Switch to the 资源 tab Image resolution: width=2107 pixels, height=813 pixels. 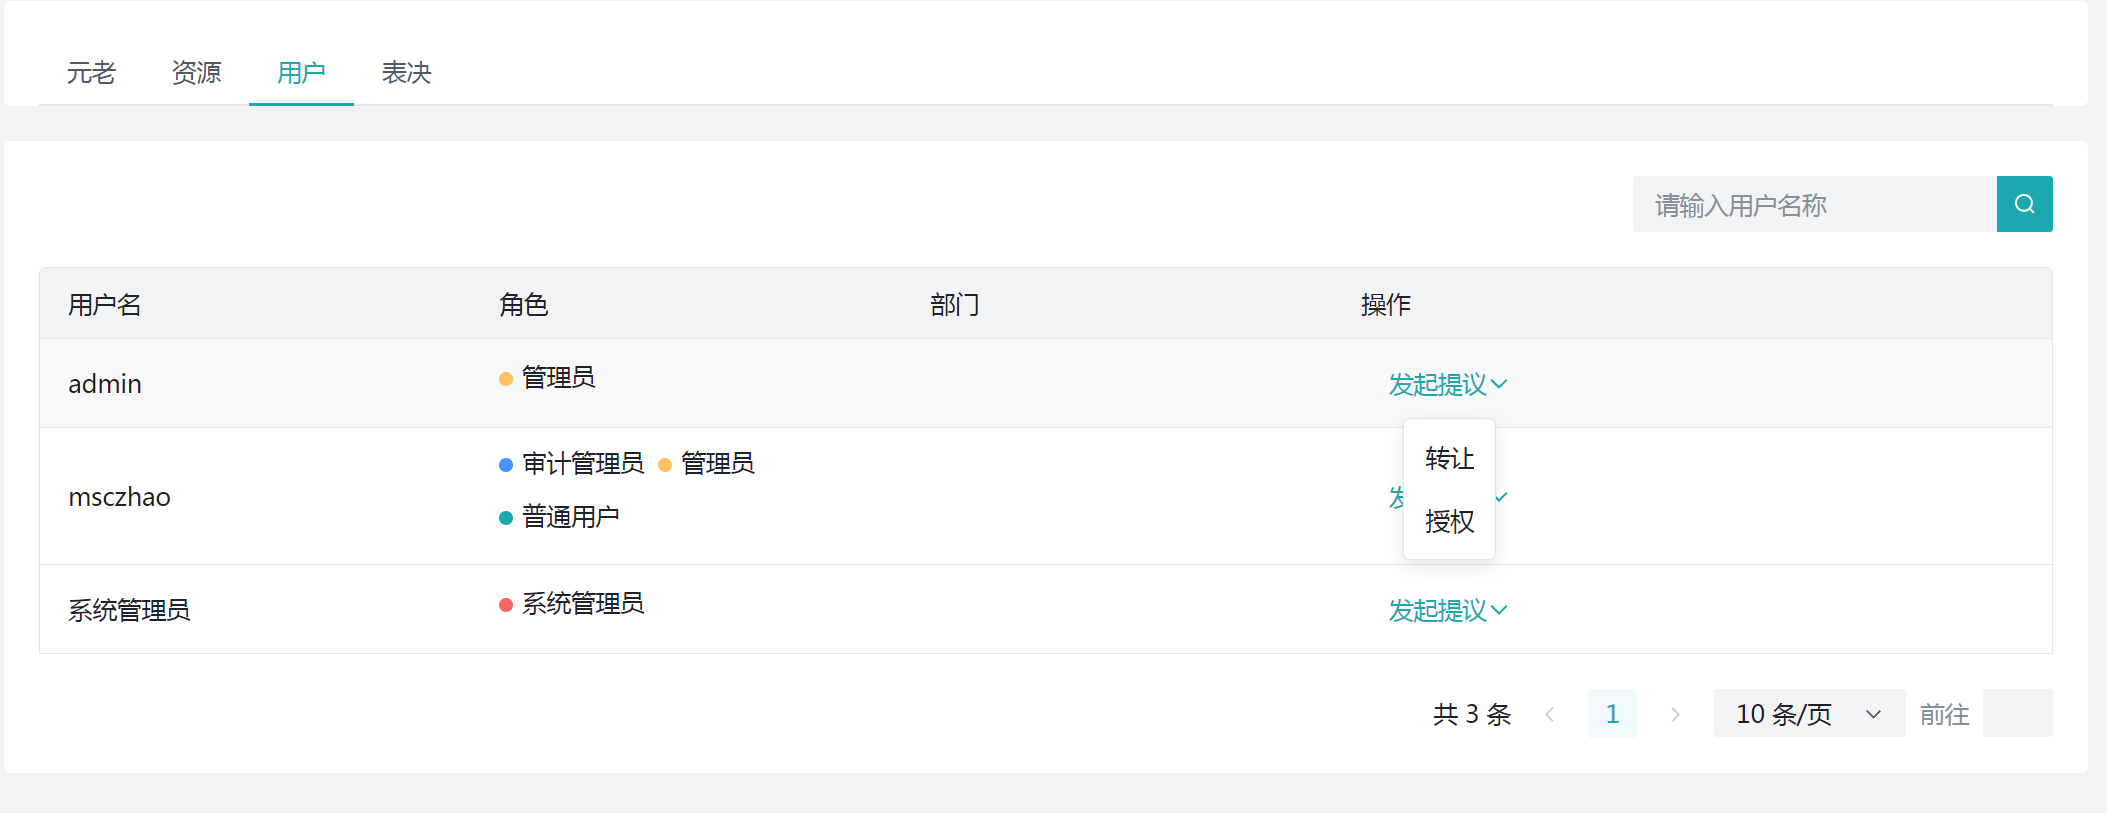pyautogui.click(x=196, y=73)
